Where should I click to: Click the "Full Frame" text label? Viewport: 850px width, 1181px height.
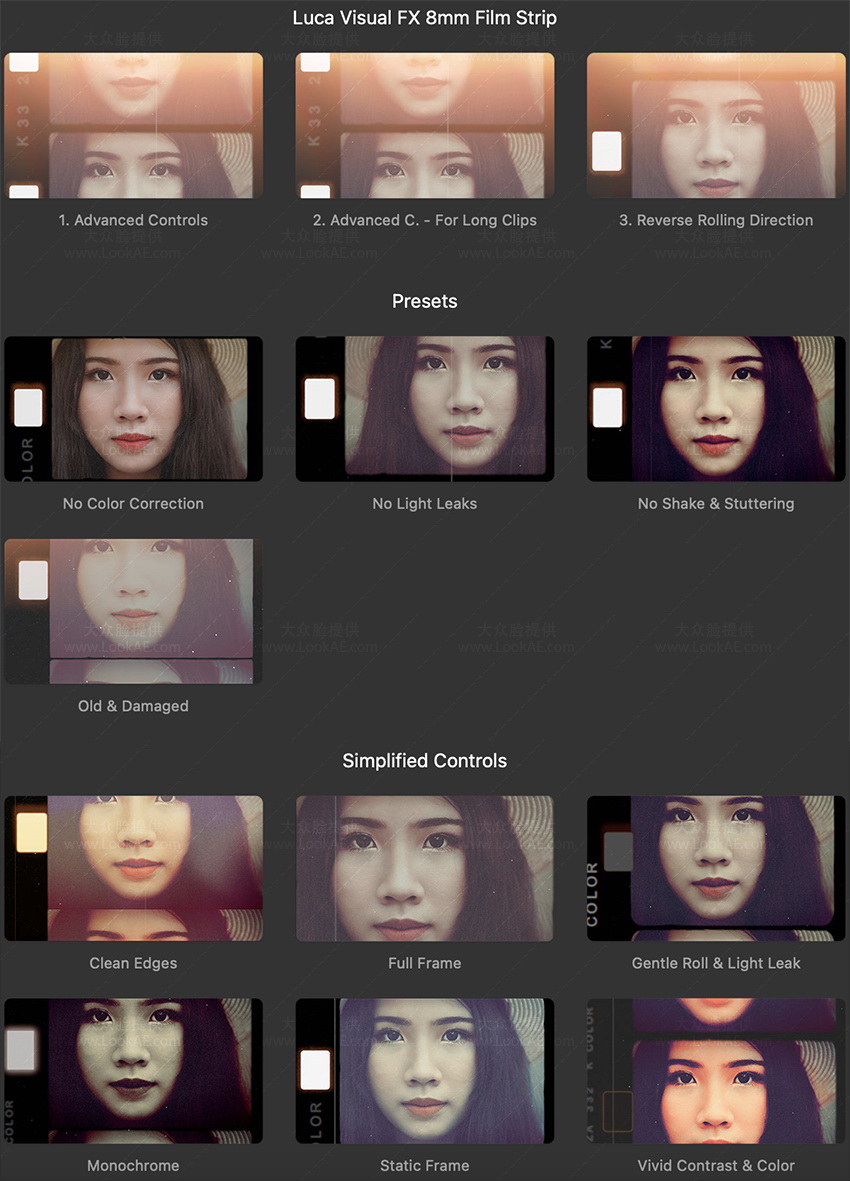point(424,963)
